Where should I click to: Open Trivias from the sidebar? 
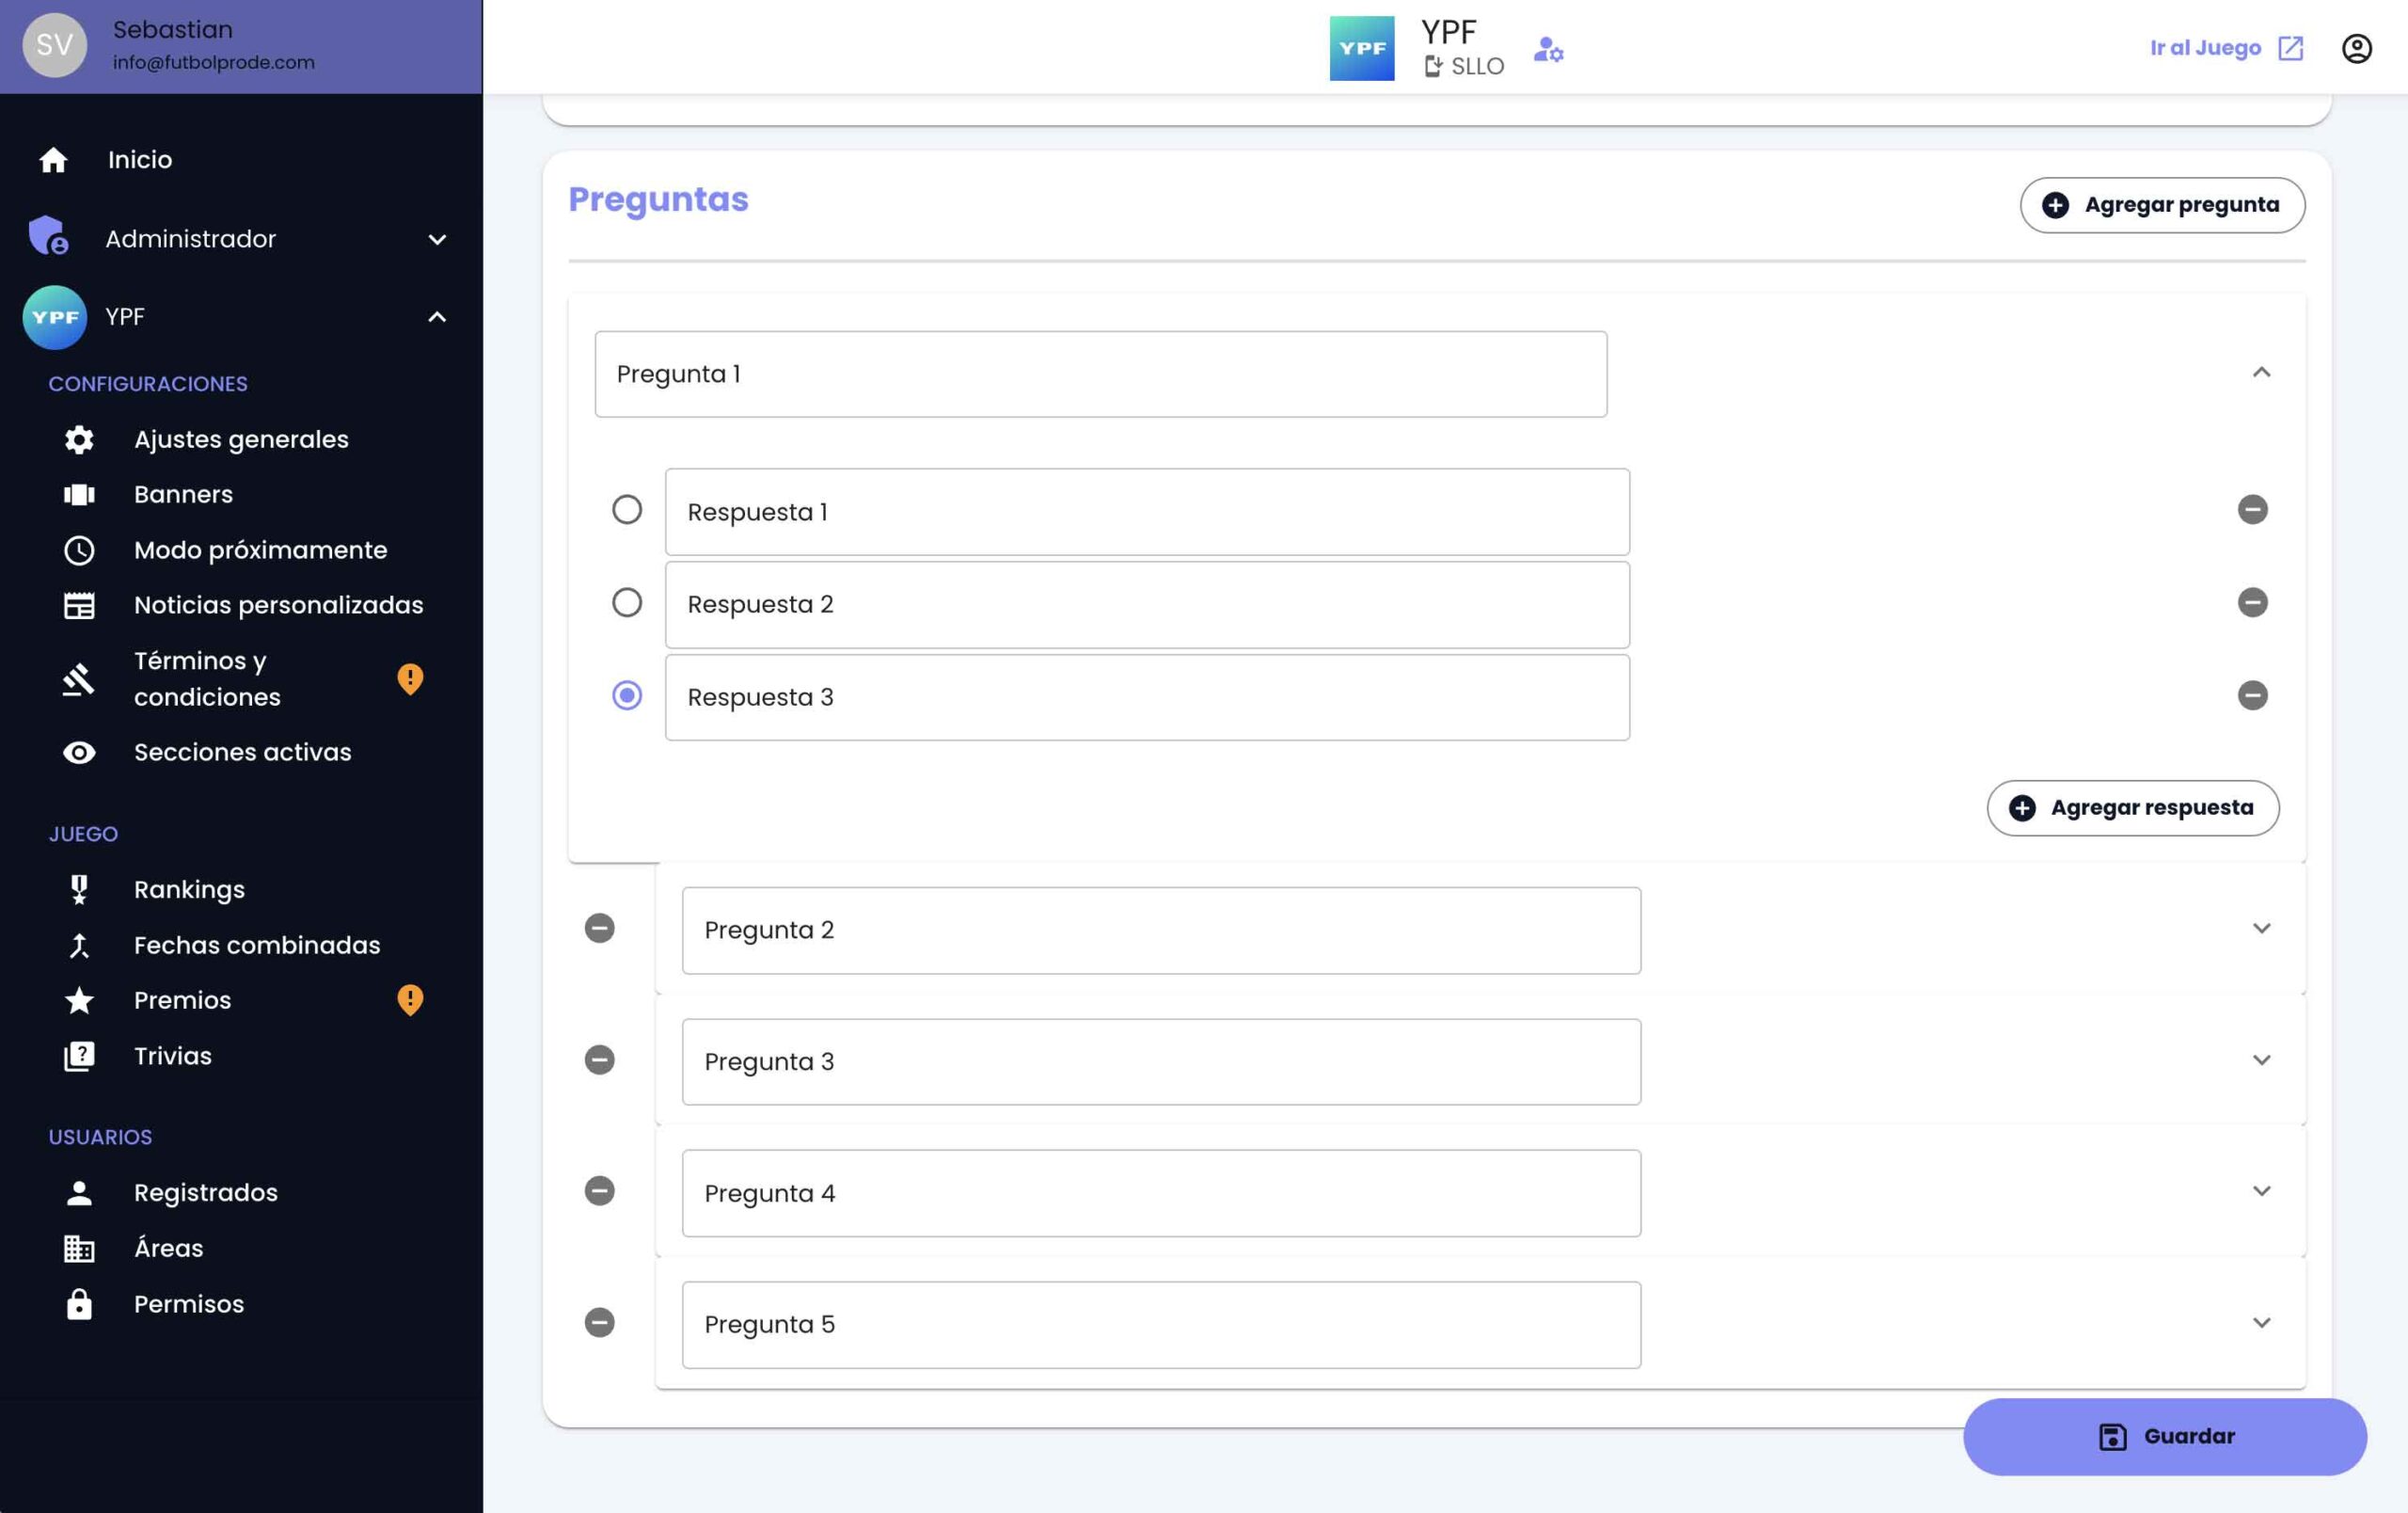coord(172,1056)
